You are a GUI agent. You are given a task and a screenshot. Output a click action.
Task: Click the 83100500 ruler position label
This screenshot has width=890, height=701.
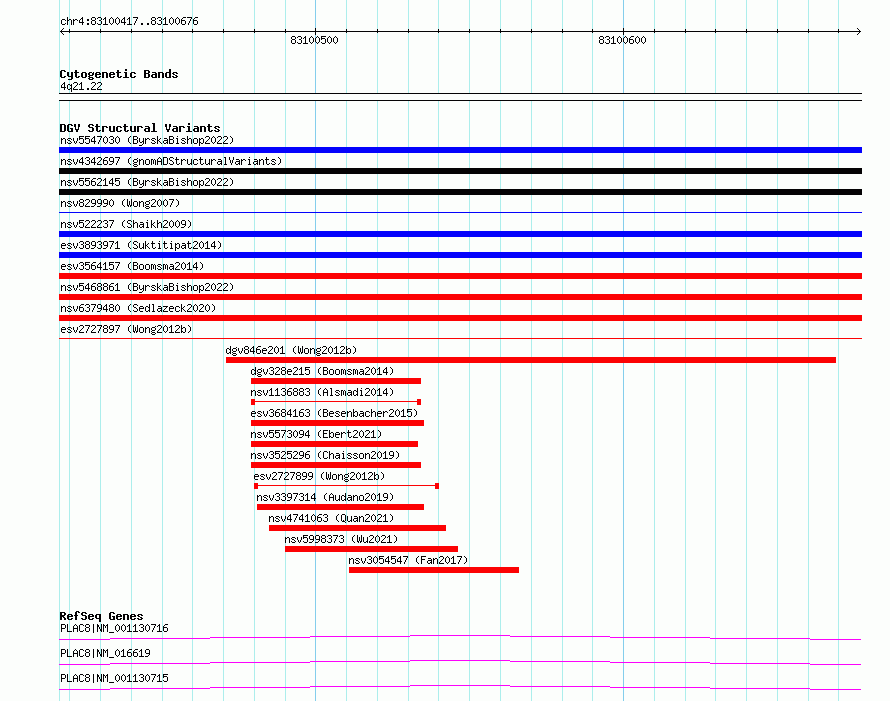click(314, 40)
